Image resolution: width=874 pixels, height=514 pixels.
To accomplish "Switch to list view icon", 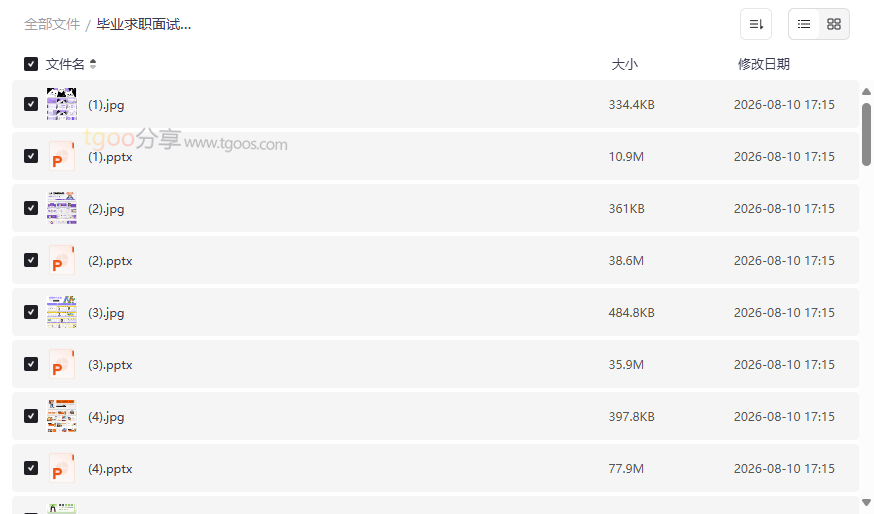I will point(804,25).
